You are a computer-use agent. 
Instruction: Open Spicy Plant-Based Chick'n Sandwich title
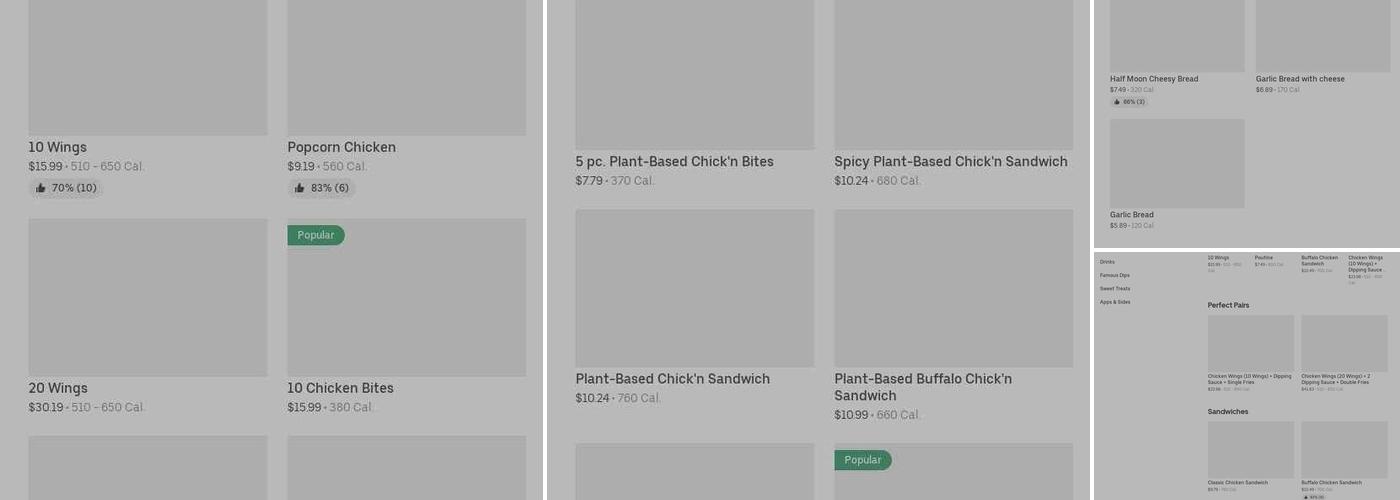pos(950,161)
